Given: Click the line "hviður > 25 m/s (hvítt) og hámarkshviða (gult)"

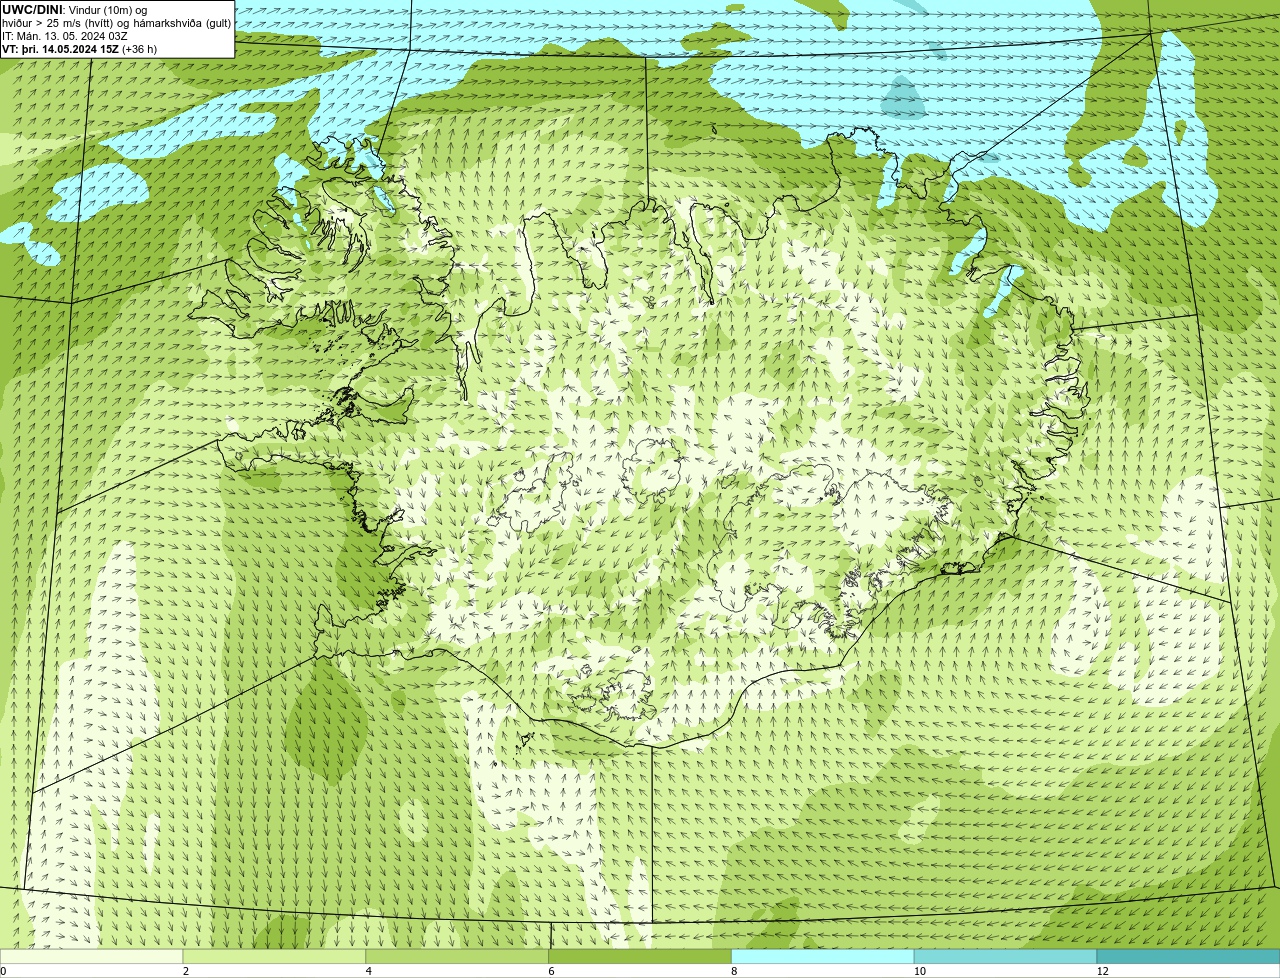Looking at the screenshot, I should pos(117,22).
